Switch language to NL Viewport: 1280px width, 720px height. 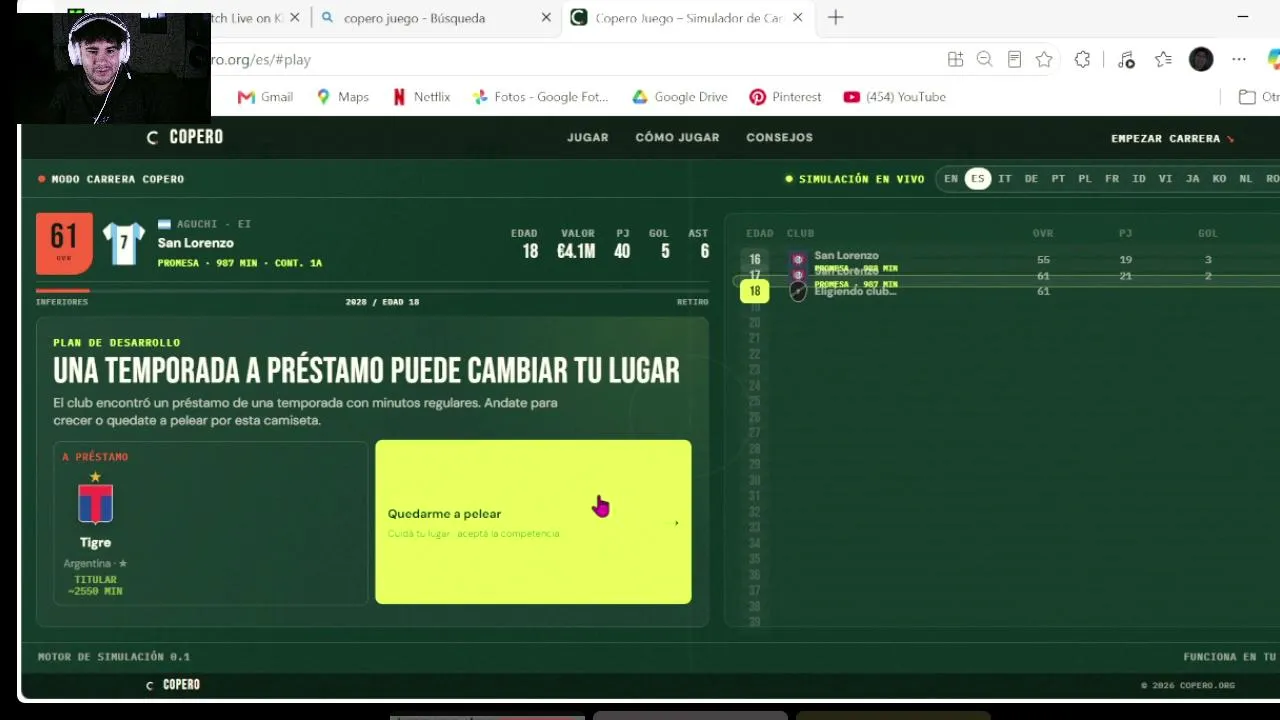pyautogui.click(x=1245, y=179)
